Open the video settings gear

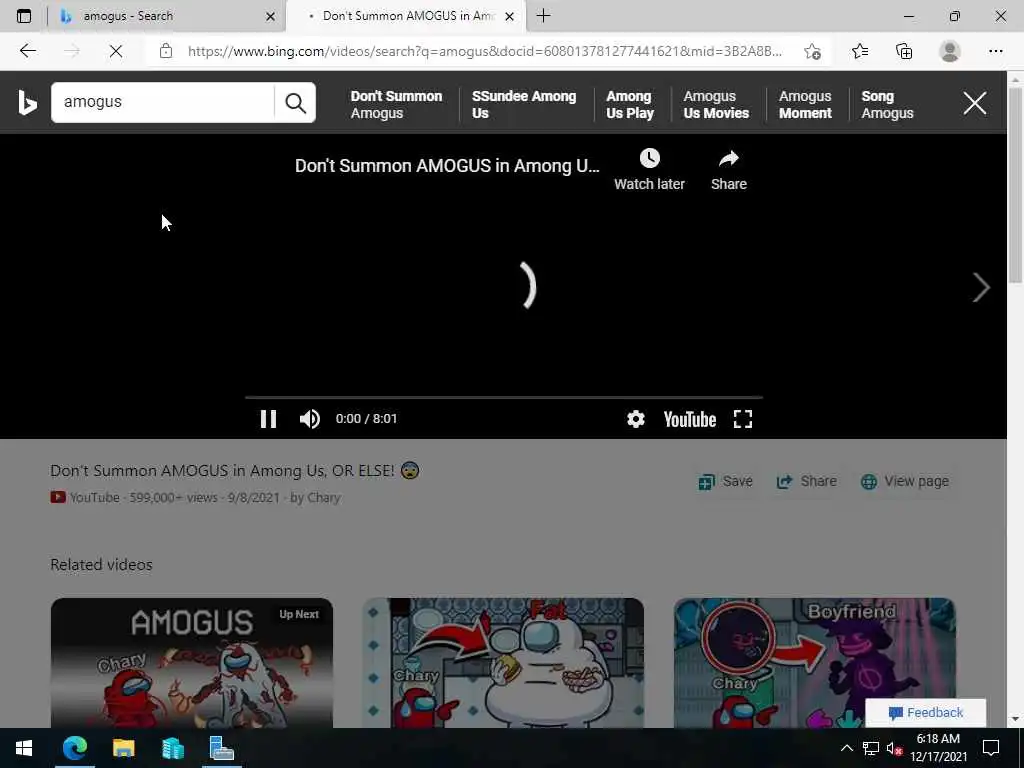coord(635,419)
